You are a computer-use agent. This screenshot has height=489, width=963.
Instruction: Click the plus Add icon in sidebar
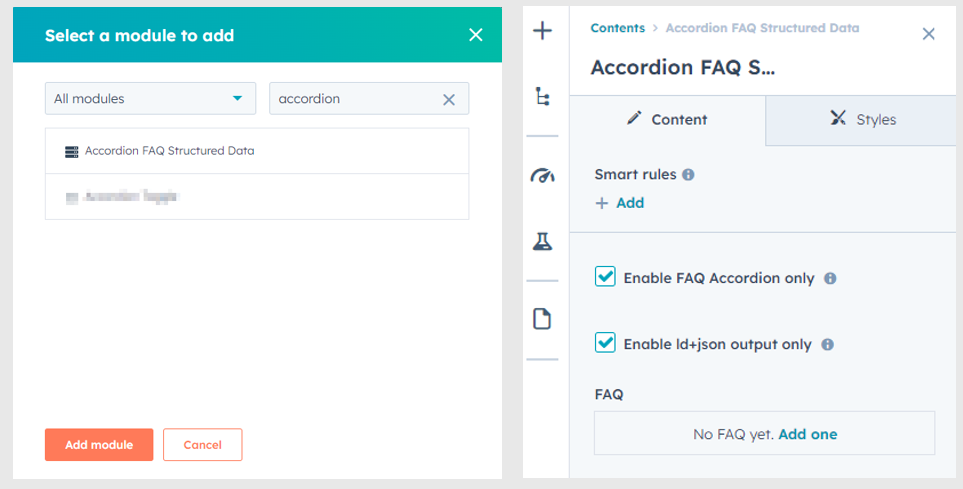(542, 30)
